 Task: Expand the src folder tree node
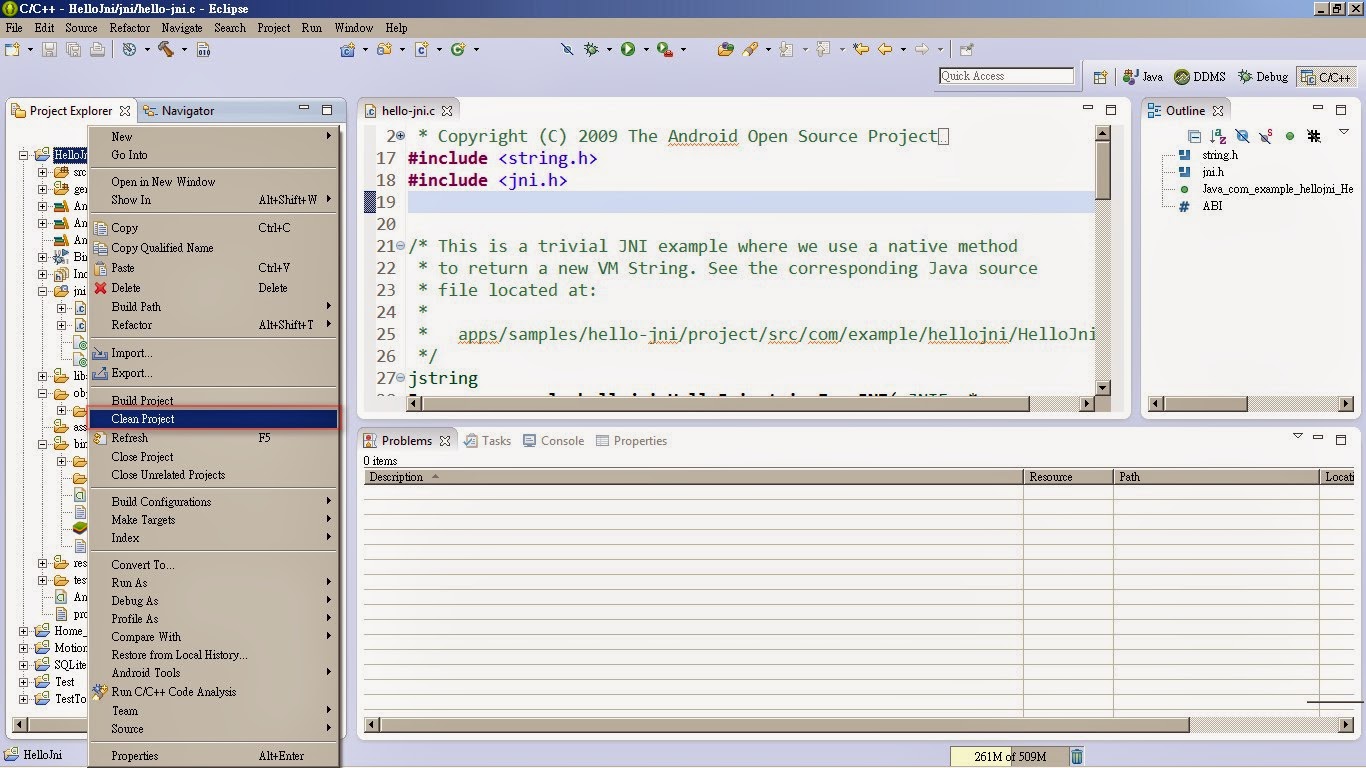[43, 173]
